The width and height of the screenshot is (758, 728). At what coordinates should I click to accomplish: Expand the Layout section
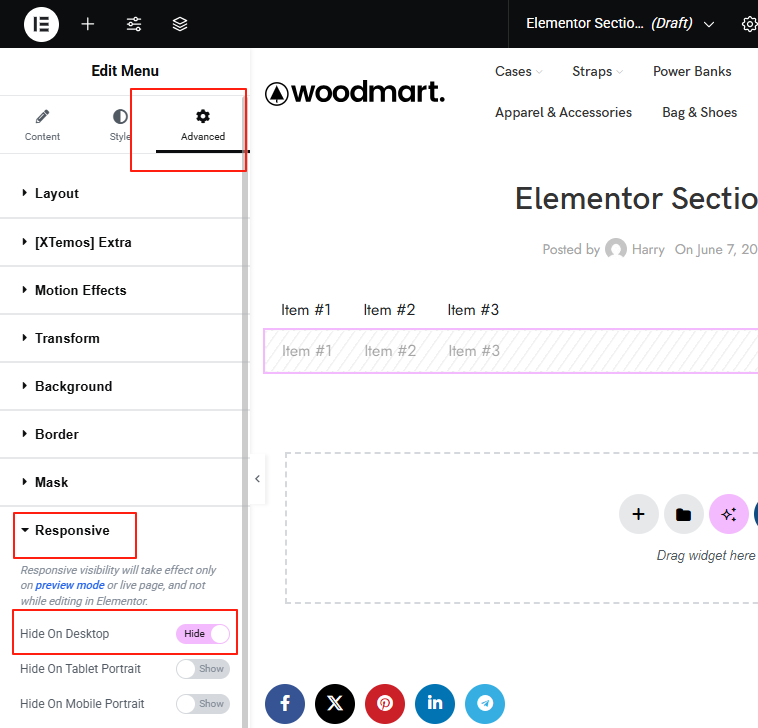[x=57, y=194]
